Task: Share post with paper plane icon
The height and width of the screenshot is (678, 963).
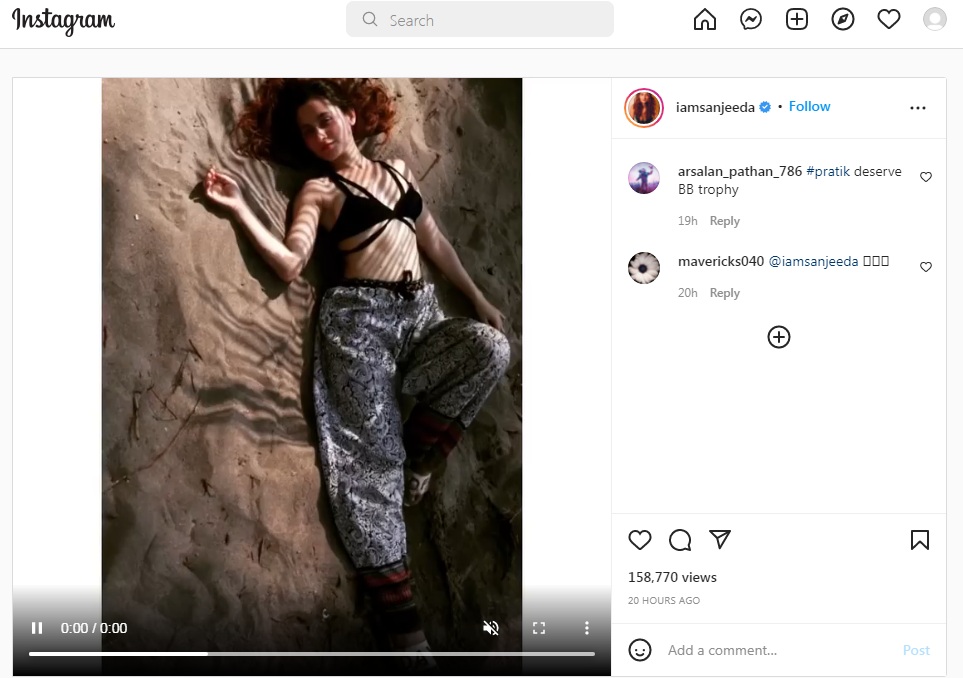Action: pyautogui.click(x=720, y=540)
